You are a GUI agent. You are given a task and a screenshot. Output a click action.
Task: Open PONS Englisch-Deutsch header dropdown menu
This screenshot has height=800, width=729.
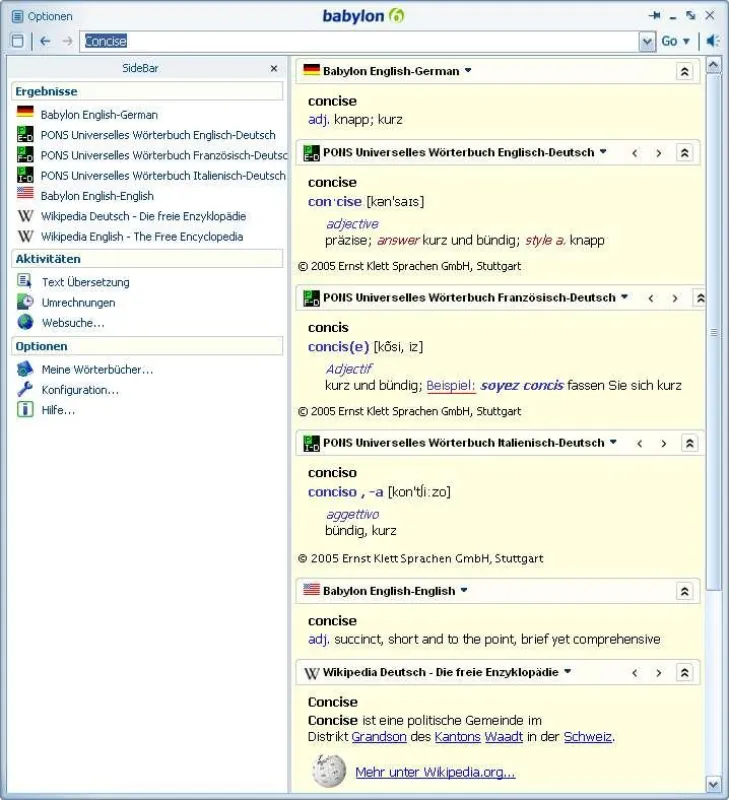coord(603,152)
